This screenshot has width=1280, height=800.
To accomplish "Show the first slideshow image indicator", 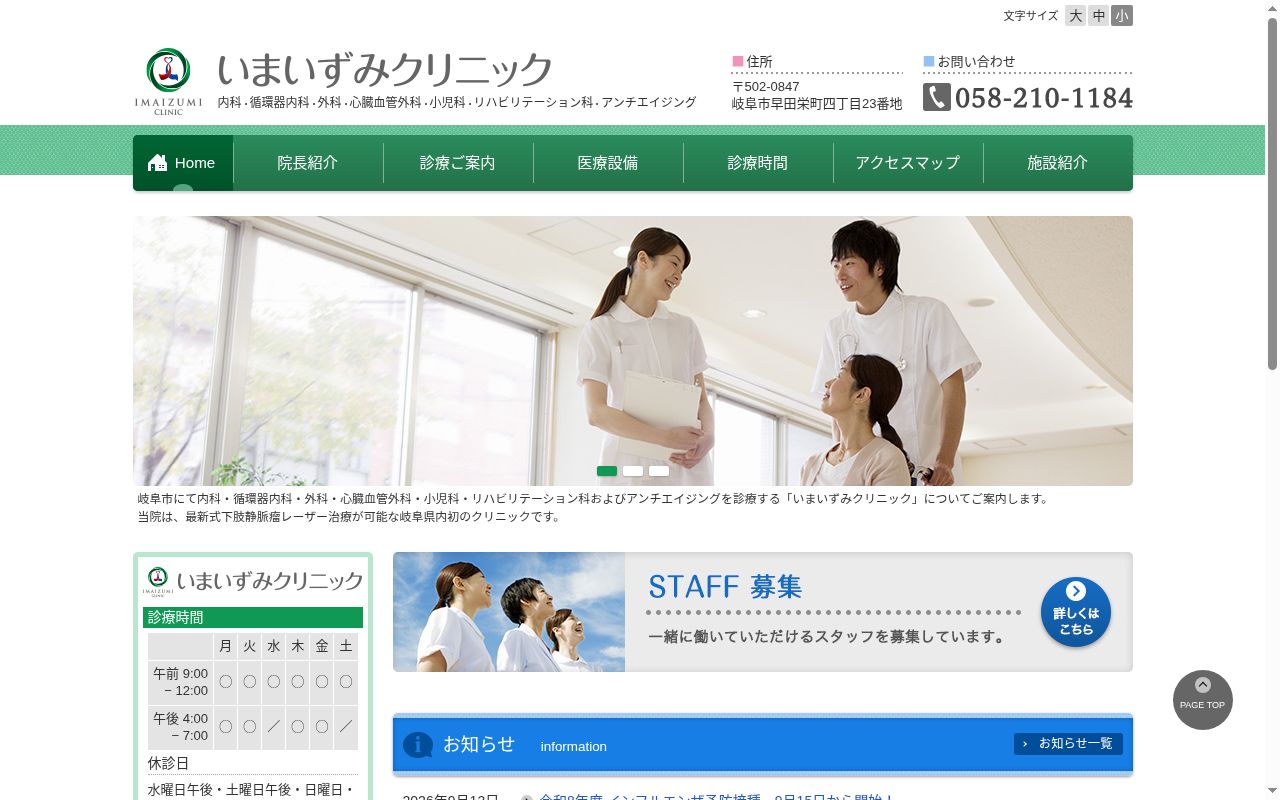I will [x=607, y=471].
